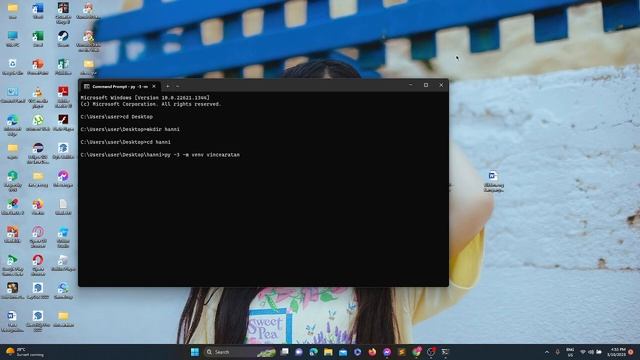Open the Messenger desktop shortcut
Image resolution: width=640 pixels, height=360 pixels.
coord(63,179)
